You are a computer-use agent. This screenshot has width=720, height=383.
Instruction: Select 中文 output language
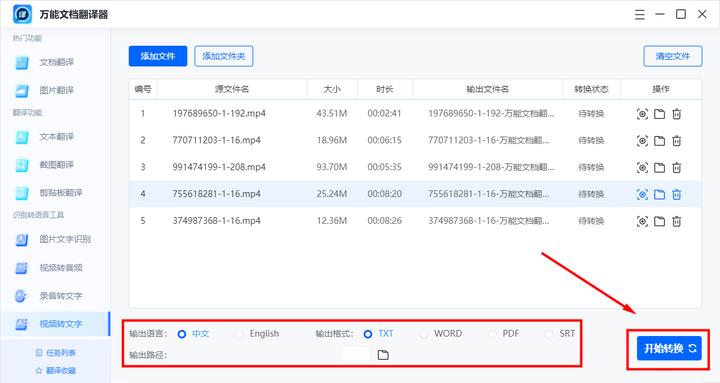click(x=182, y=334)
